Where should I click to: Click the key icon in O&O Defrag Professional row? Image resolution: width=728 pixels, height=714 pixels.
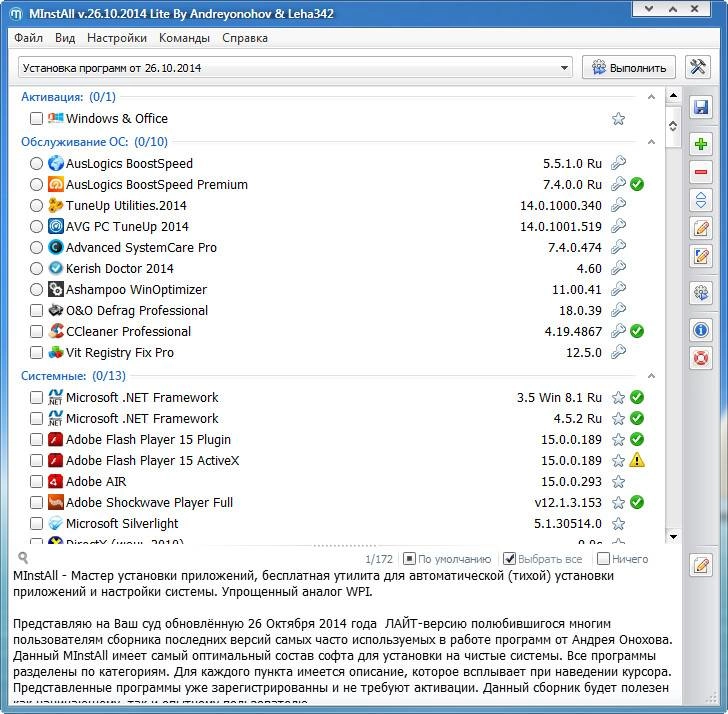(618, 310)
